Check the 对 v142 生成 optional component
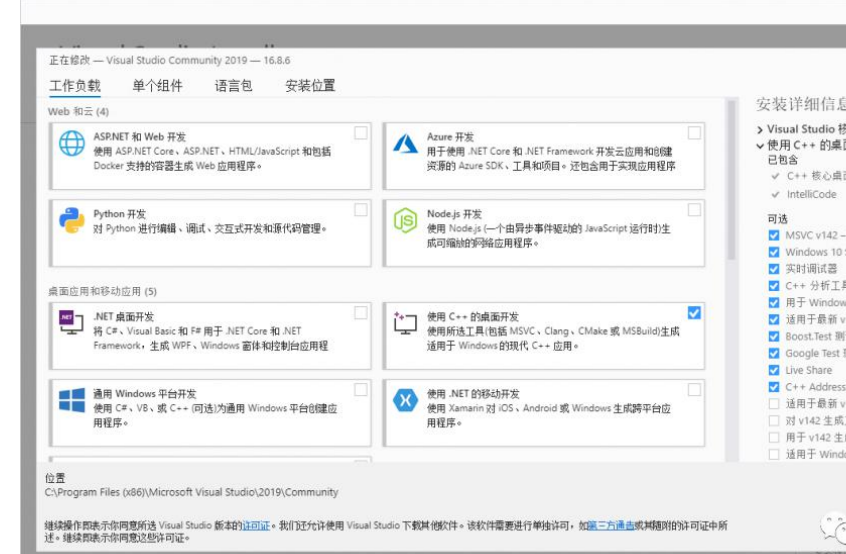 point(774,420)
